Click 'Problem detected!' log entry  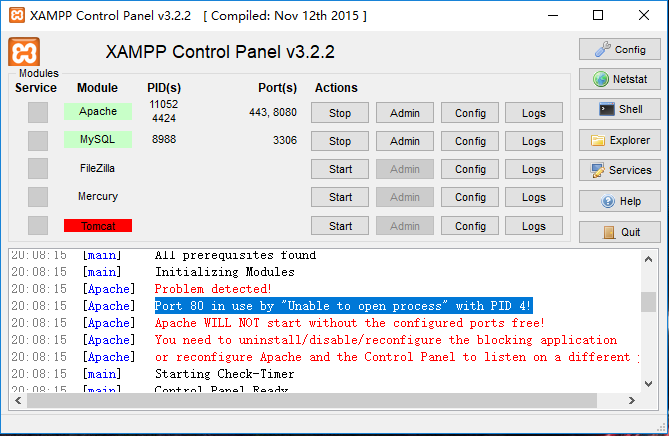tap(213, 289)
